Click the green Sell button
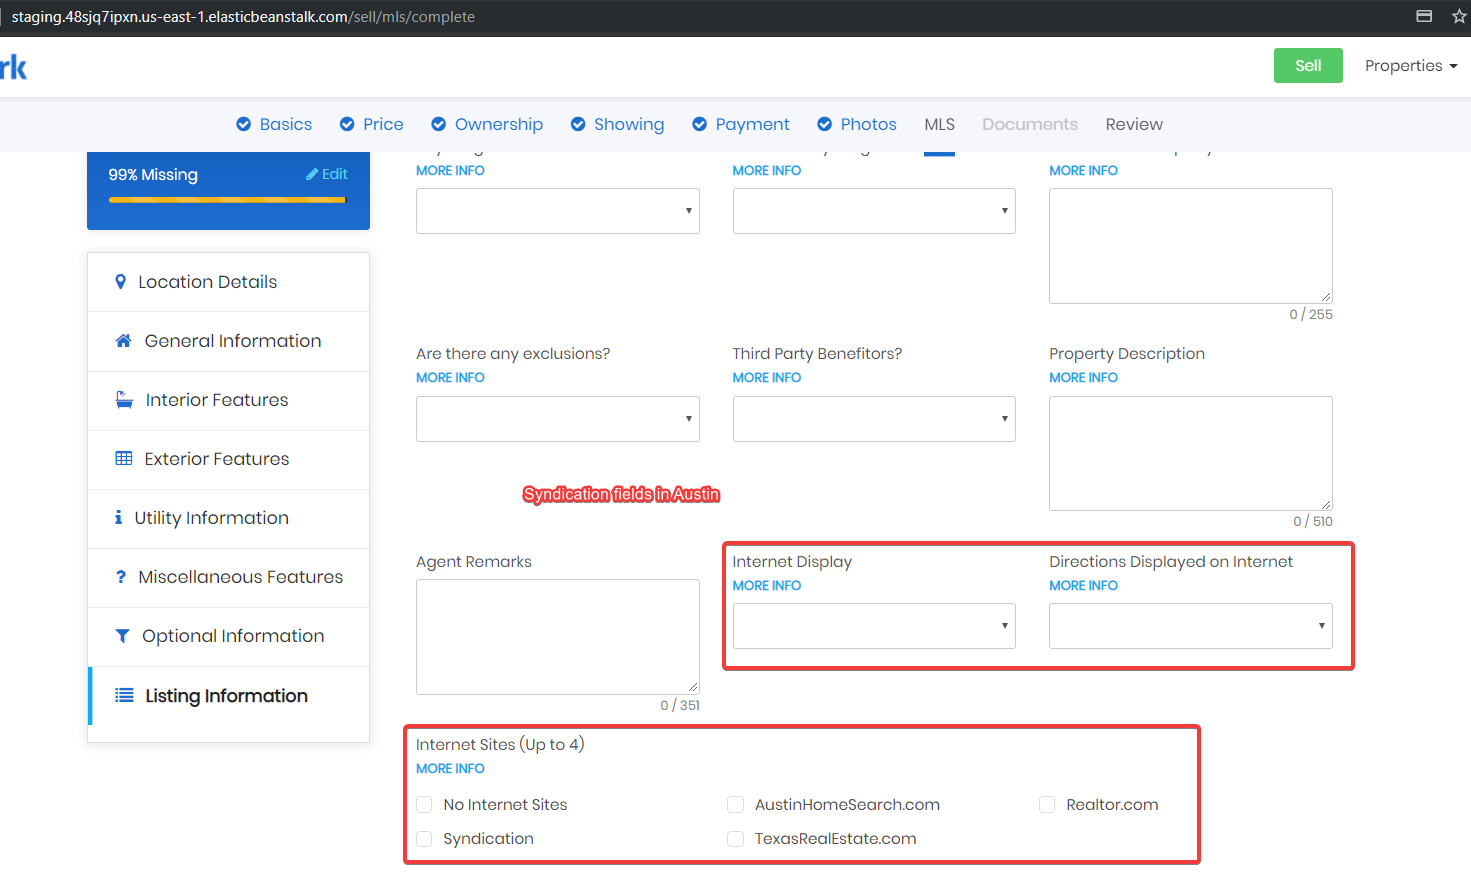 pos(1308,66)
